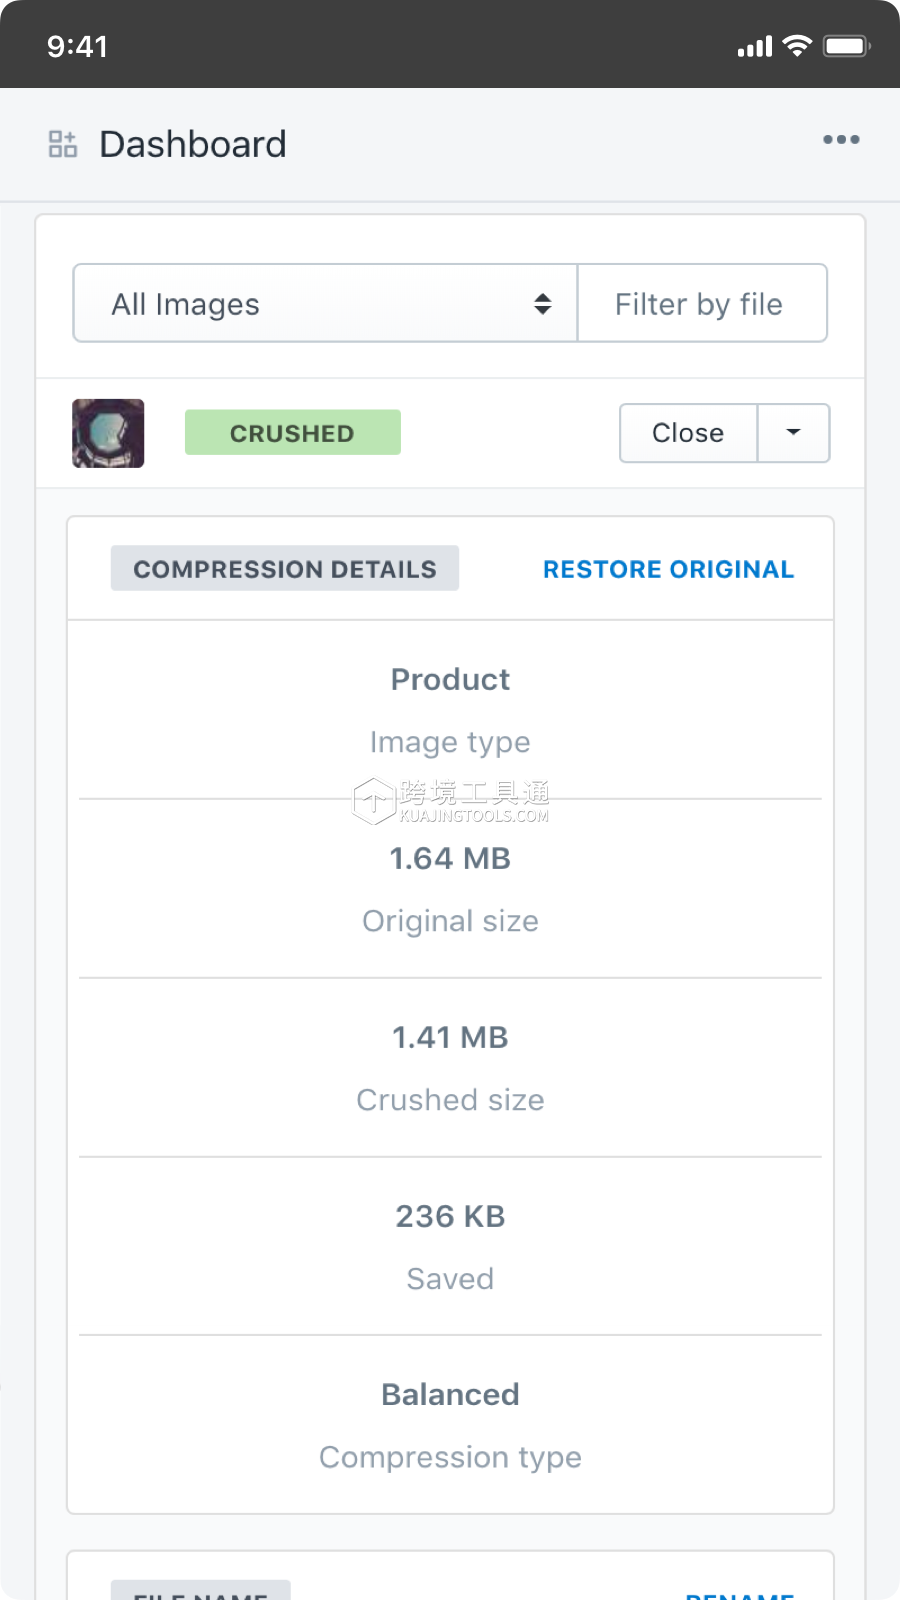The width and height of the screenshot is (900, 1600).
Task: Click the Balanced compression type value
Action: [450, 1395]
